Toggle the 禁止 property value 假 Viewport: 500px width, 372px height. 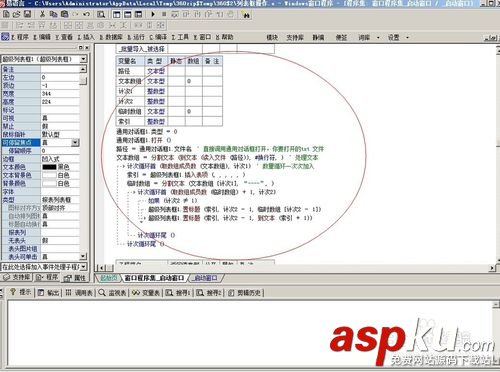(x=60, y=126)
